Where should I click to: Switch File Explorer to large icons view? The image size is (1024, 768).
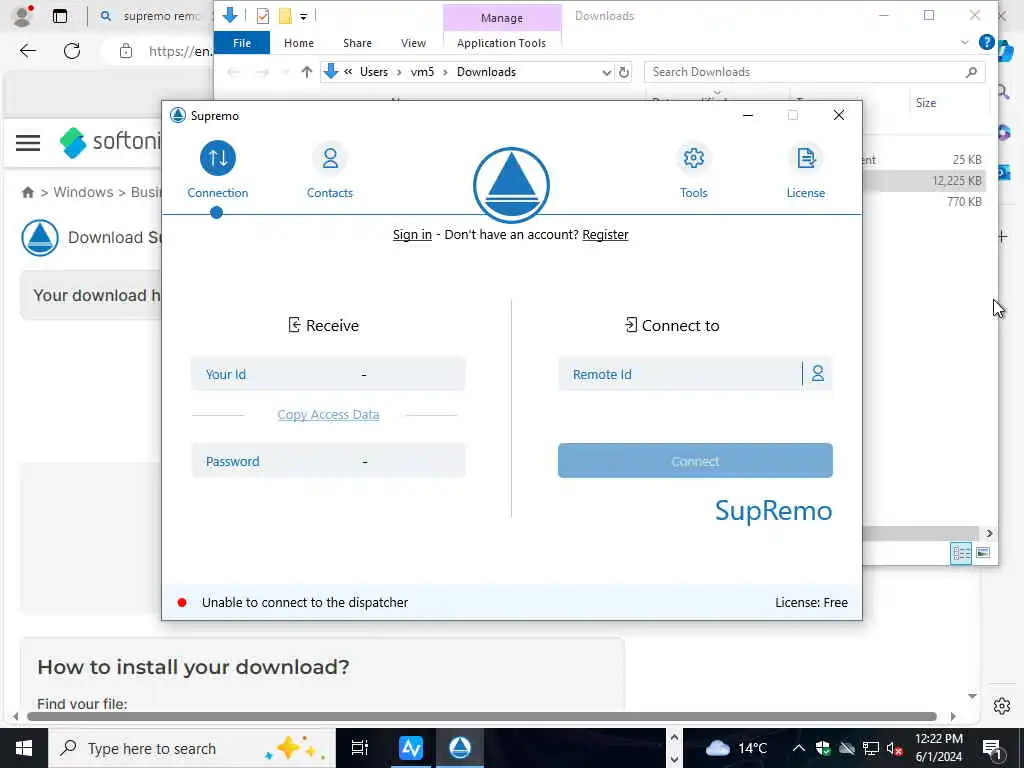click(983, 553)
